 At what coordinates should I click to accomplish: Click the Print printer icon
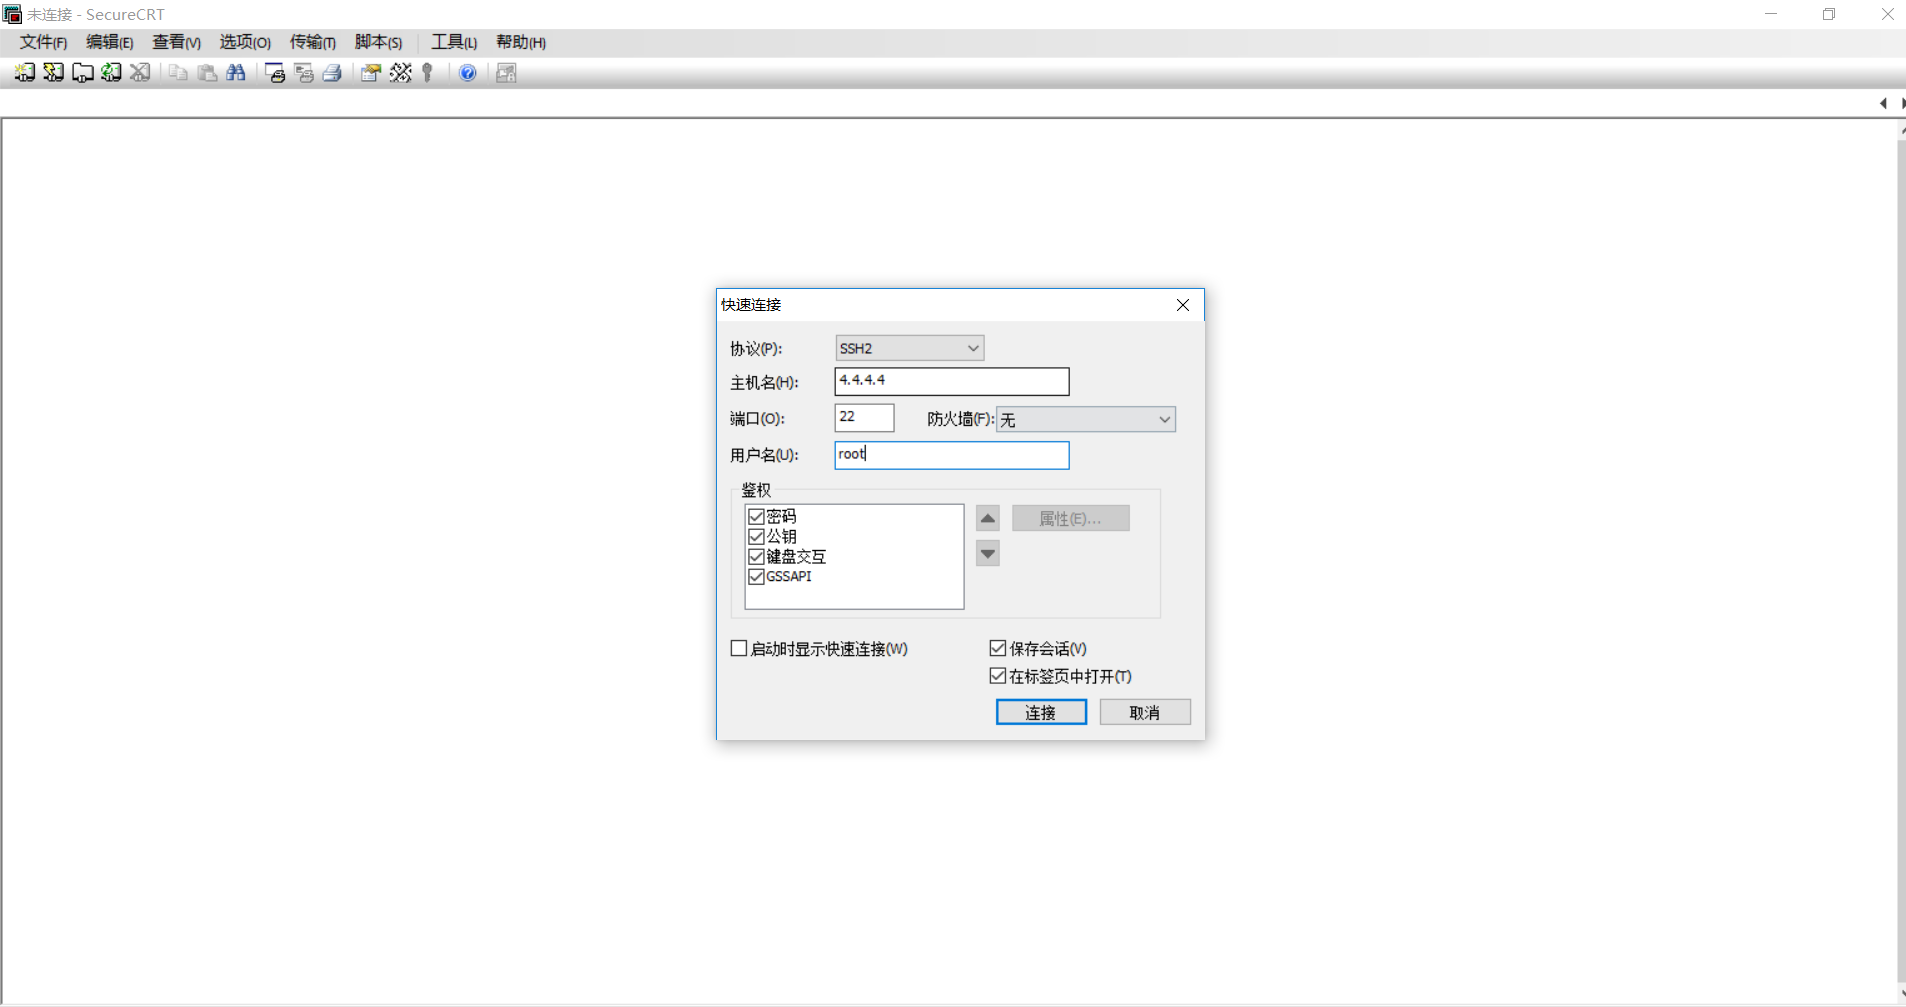[333, 73]
